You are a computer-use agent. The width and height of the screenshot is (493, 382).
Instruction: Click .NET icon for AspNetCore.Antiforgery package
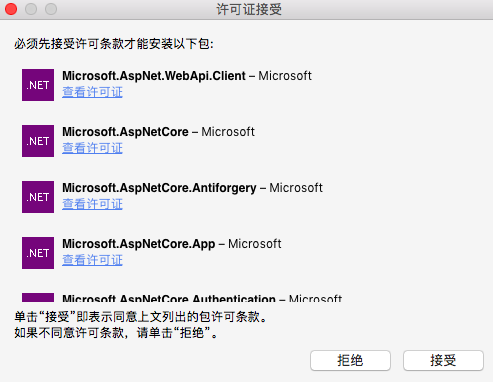click(38, 197)
